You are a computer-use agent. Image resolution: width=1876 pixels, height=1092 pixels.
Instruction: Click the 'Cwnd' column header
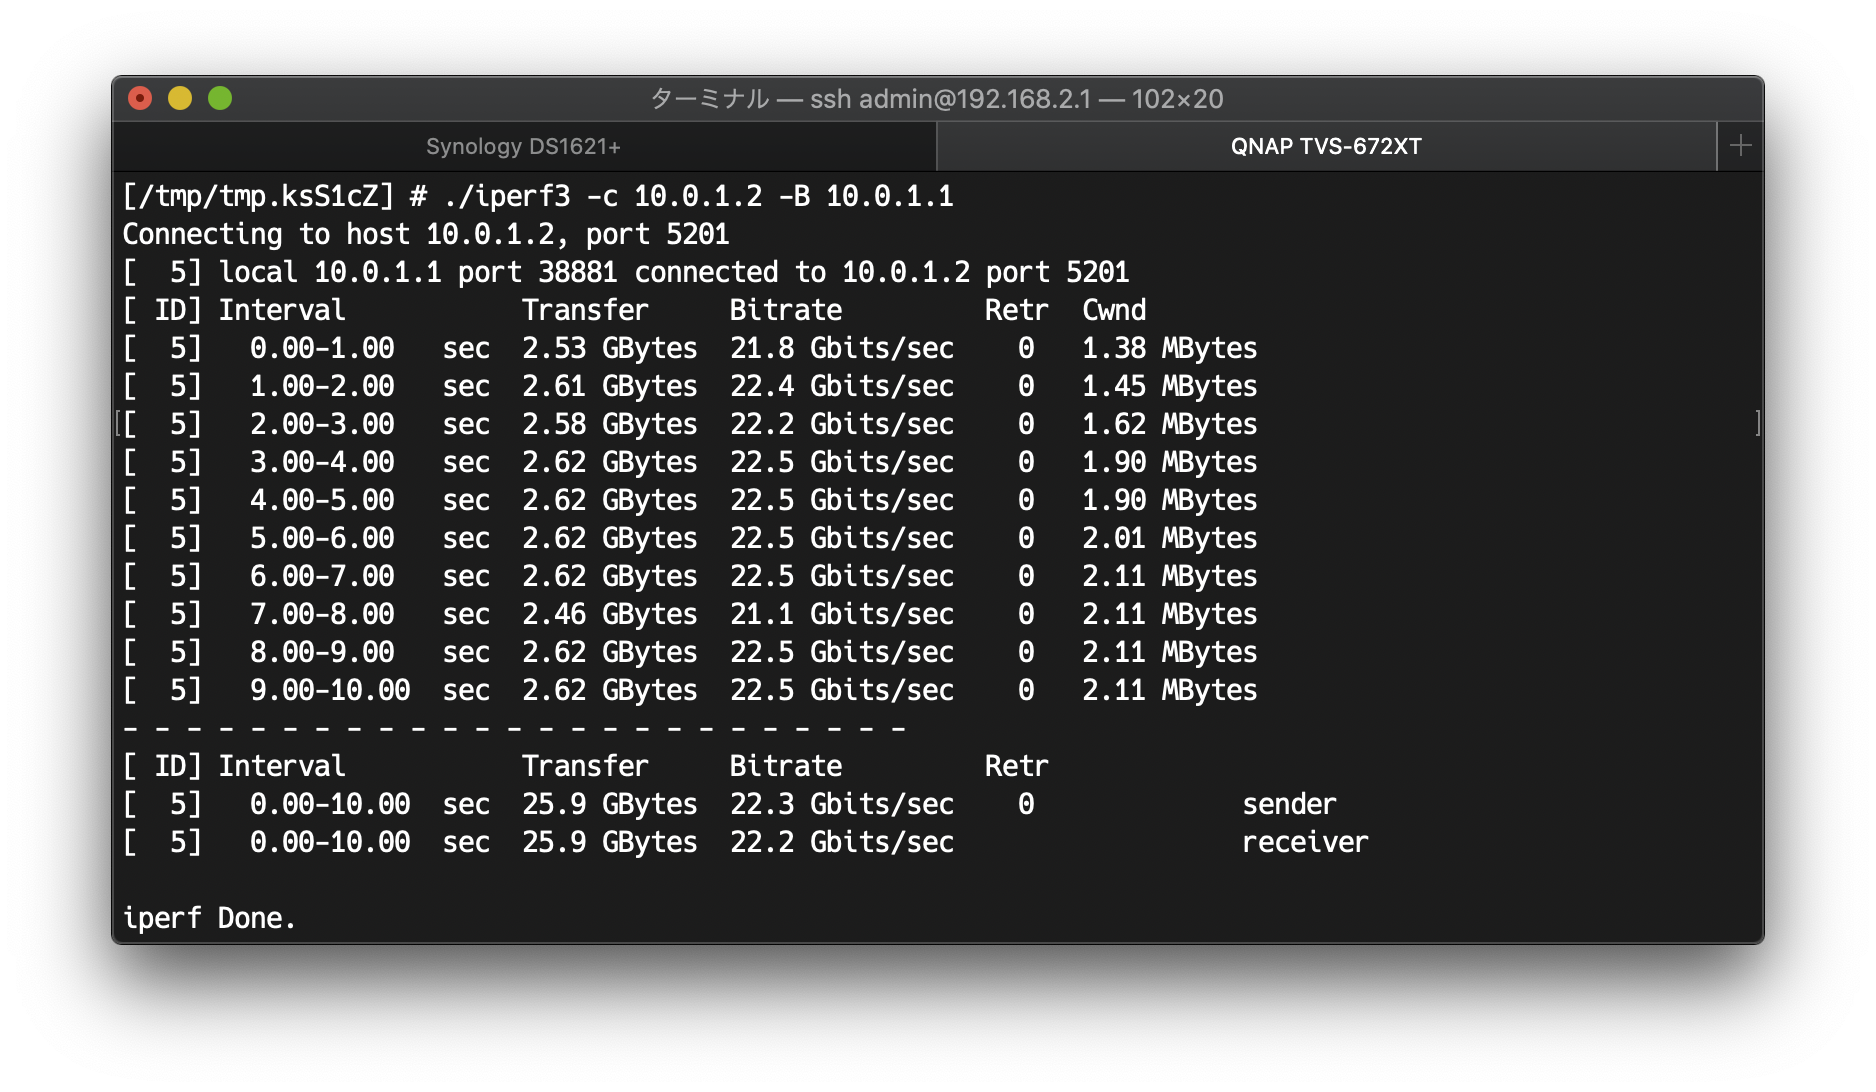pos(1114,310)
